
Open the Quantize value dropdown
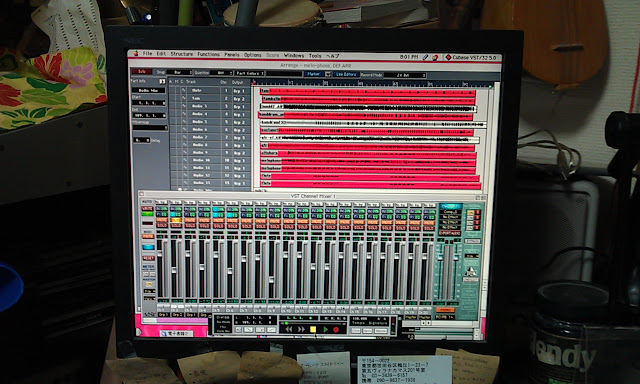[222, 73]
